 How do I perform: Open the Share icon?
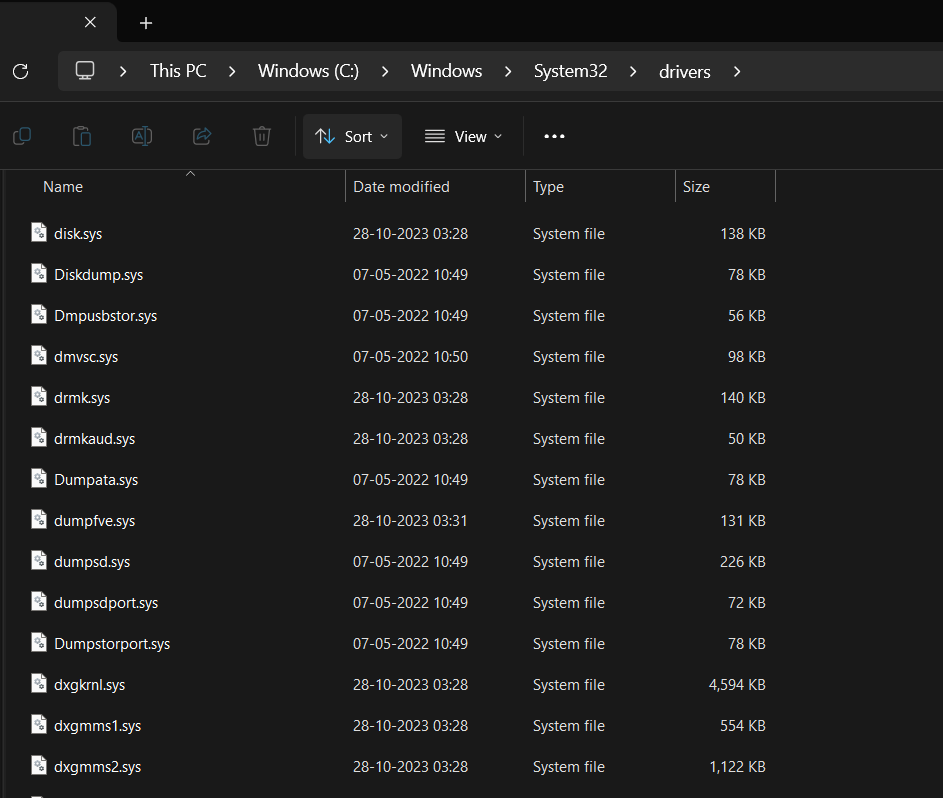[x=201, y=136]
